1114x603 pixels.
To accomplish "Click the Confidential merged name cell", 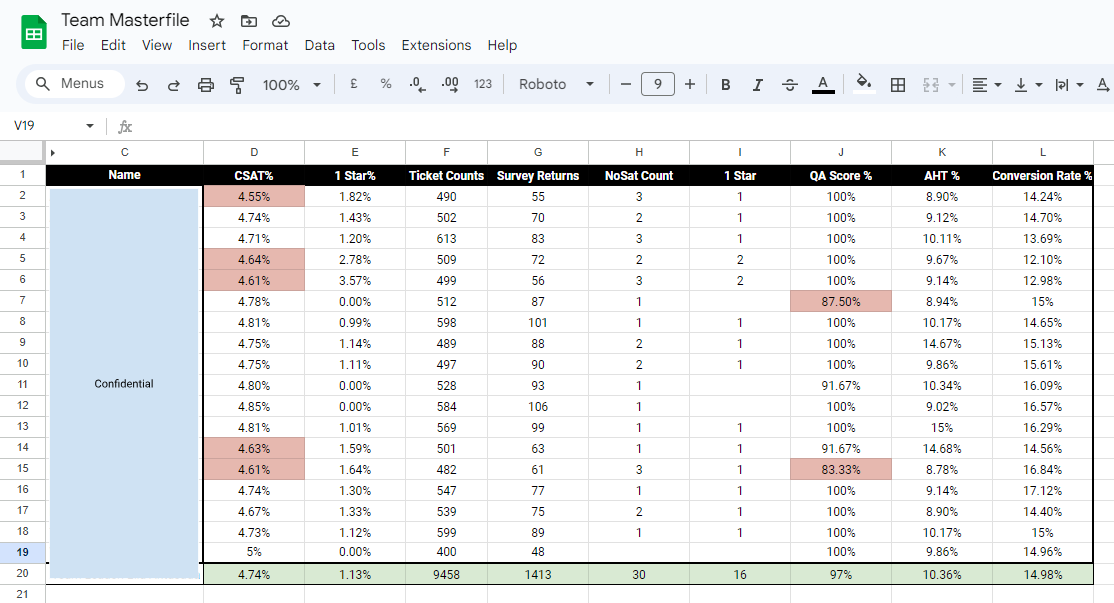I will pos(124,384).
